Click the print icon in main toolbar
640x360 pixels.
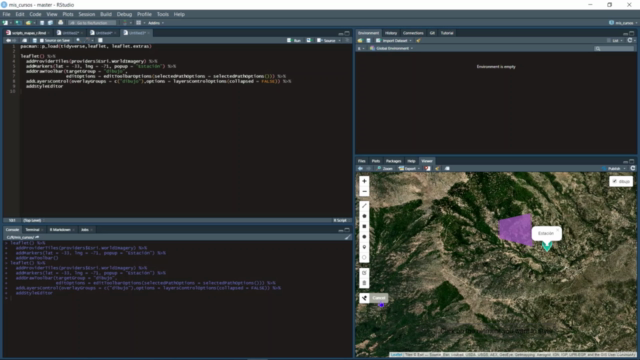[60, 23]
